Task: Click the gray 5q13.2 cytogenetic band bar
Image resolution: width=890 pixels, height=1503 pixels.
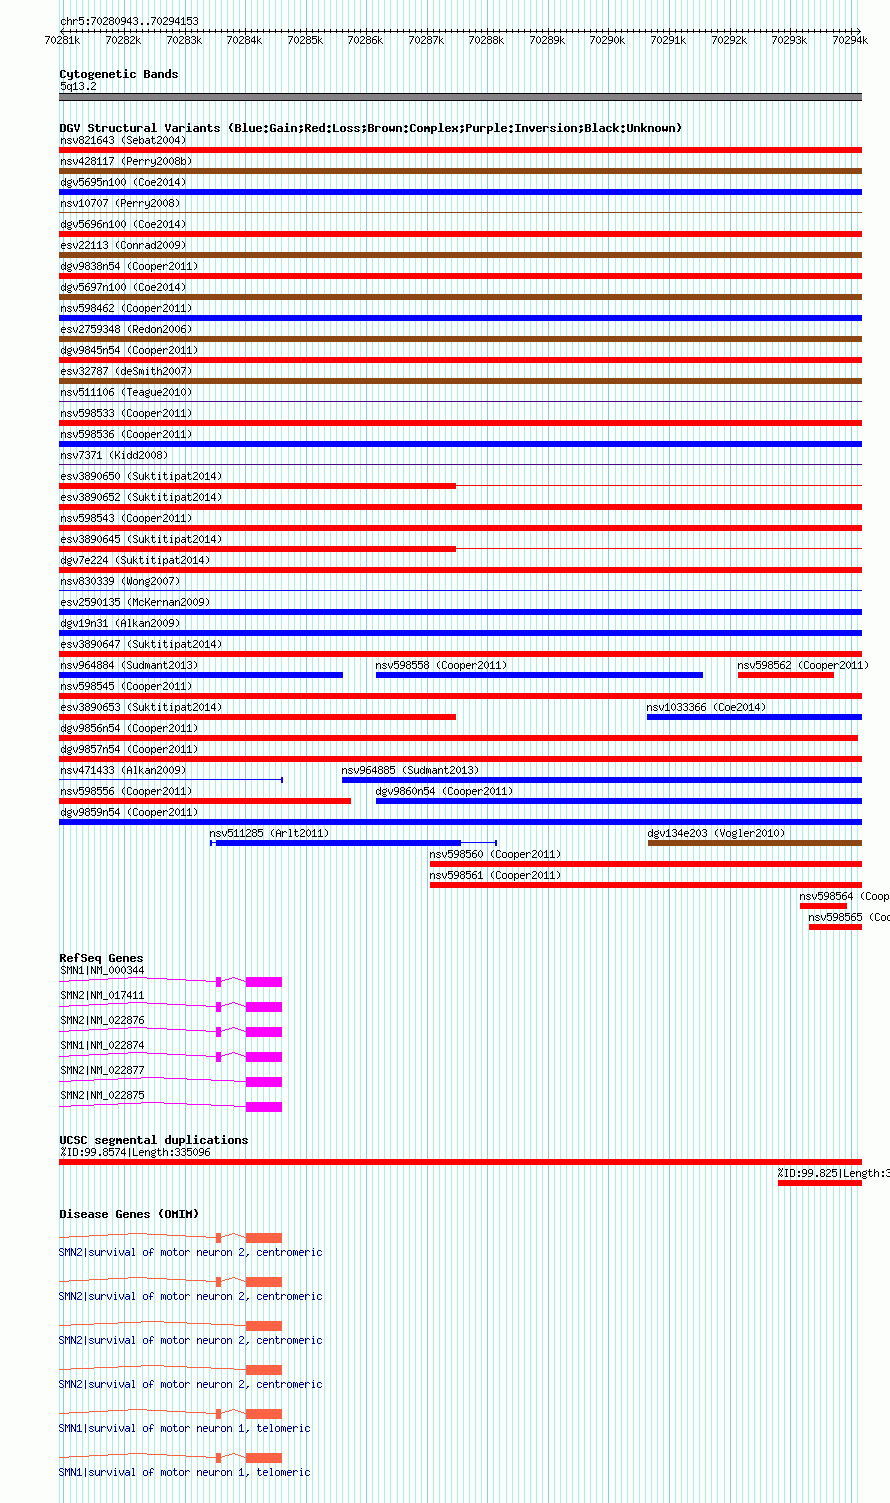Action: [461, 97]
